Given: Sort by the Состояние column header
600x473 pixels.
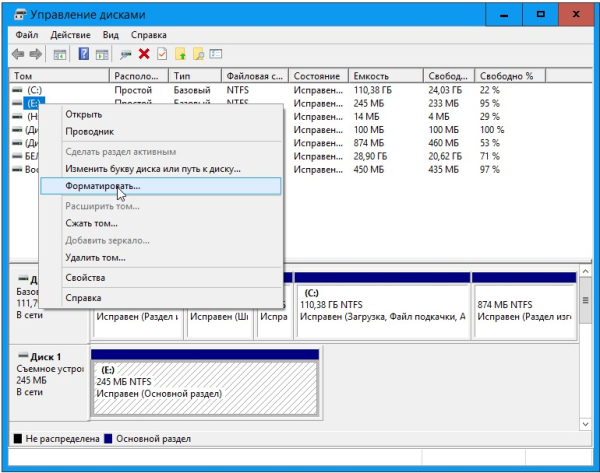Looking at the screenshot, I should tap(318, 76).
